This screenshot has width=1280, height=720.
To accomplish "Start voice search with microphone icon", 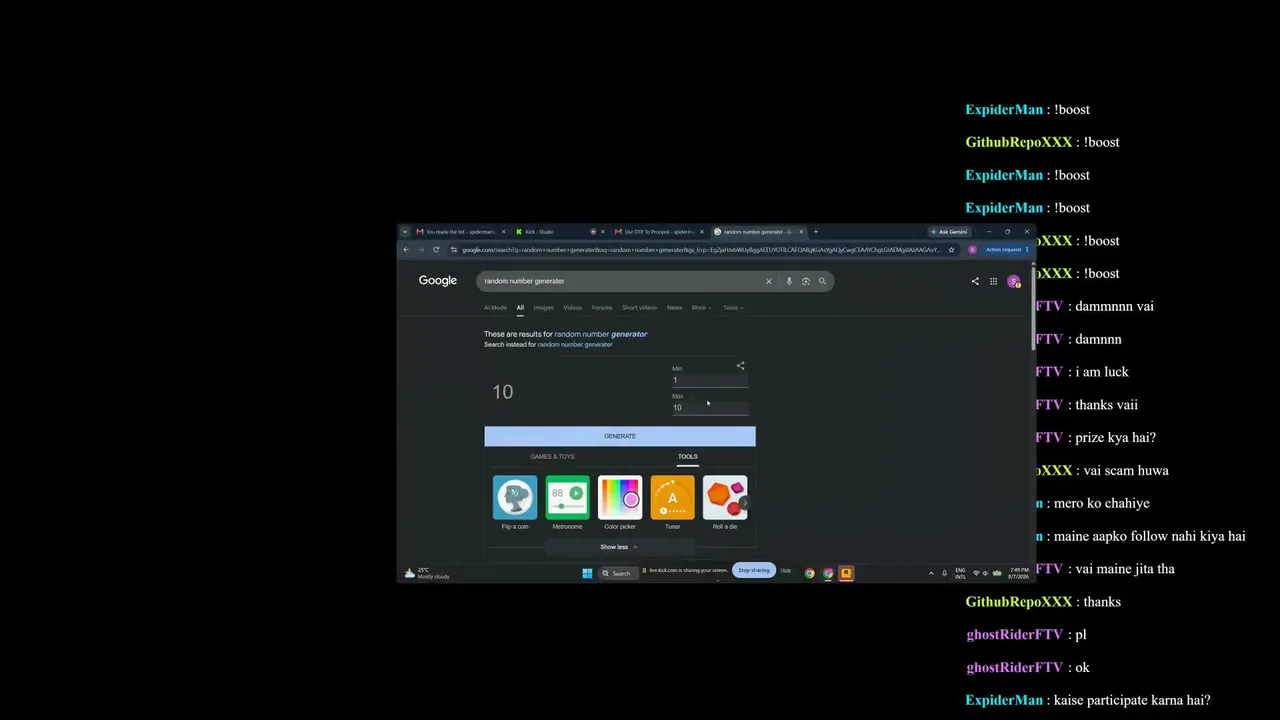I will tap(789, 281).
